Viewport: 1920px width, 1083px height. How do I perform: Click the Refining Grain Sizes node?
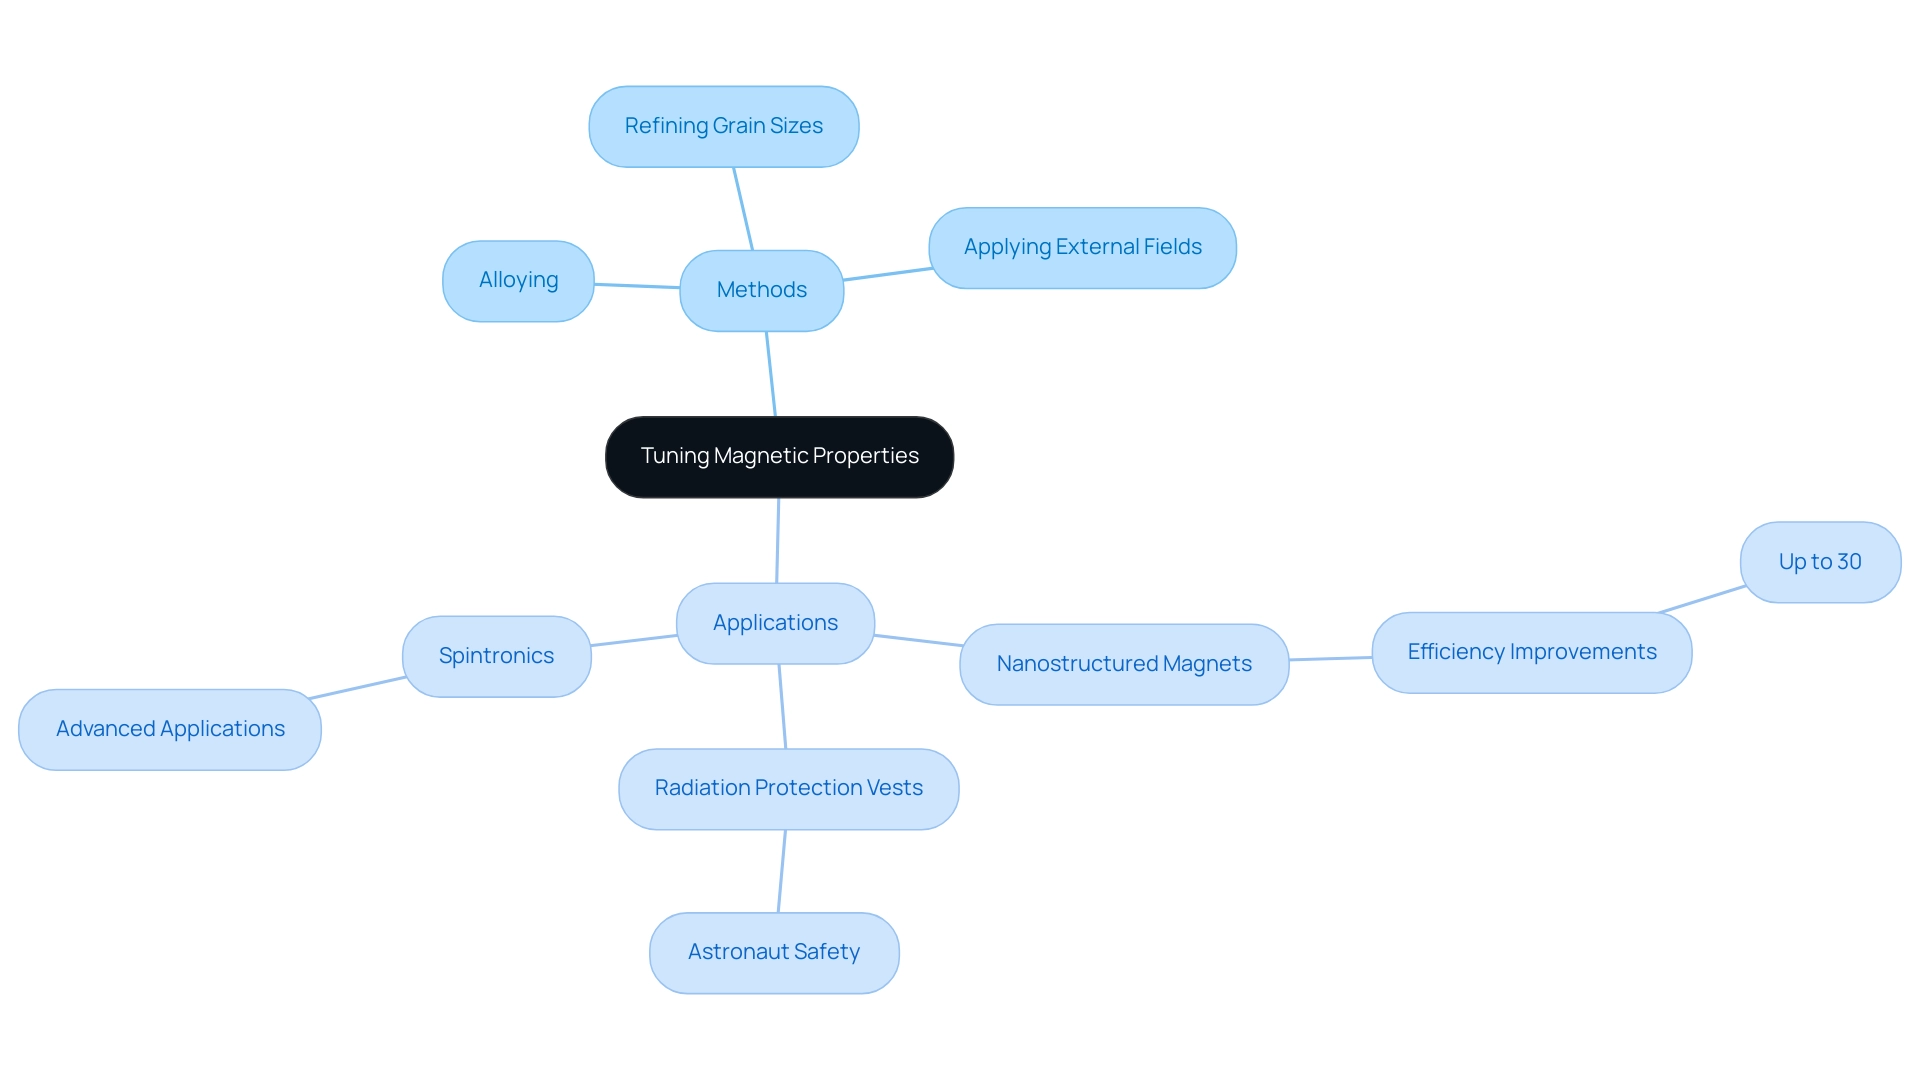tap(724, 124)
